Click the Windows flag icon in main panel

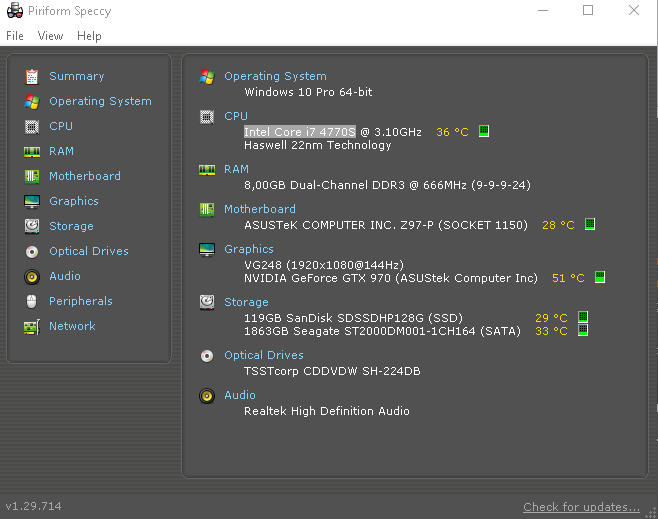click(x=207, y=77)
